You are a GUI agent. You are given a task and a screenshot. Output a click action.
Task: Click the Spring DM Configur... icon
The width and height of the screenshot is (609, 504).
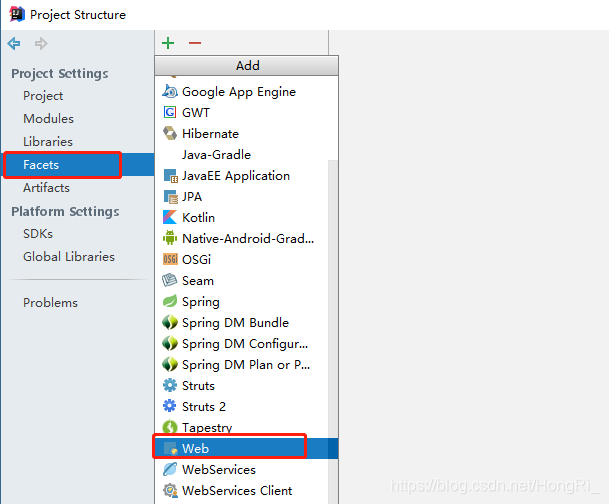(x=170, y=343)
